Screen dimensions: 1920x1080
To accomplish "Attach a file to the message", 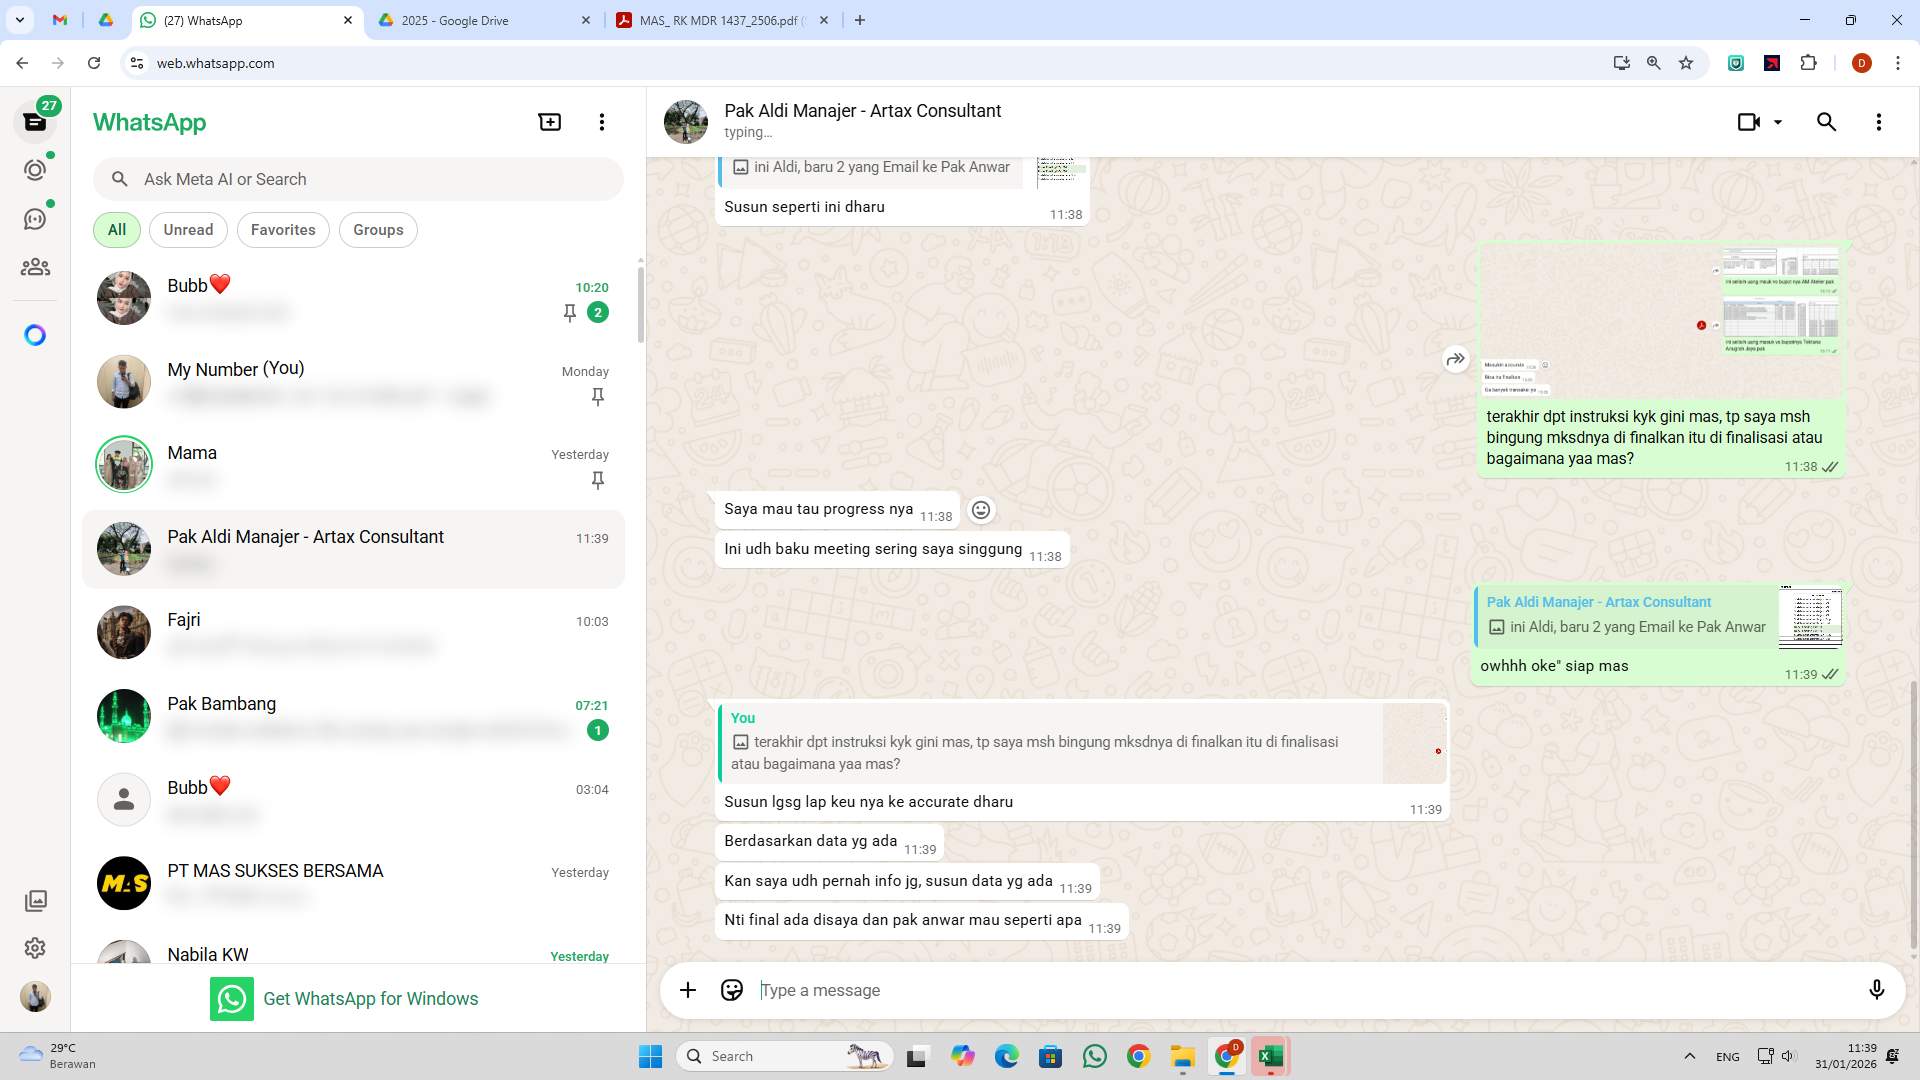I will click(x=687, y=990).
